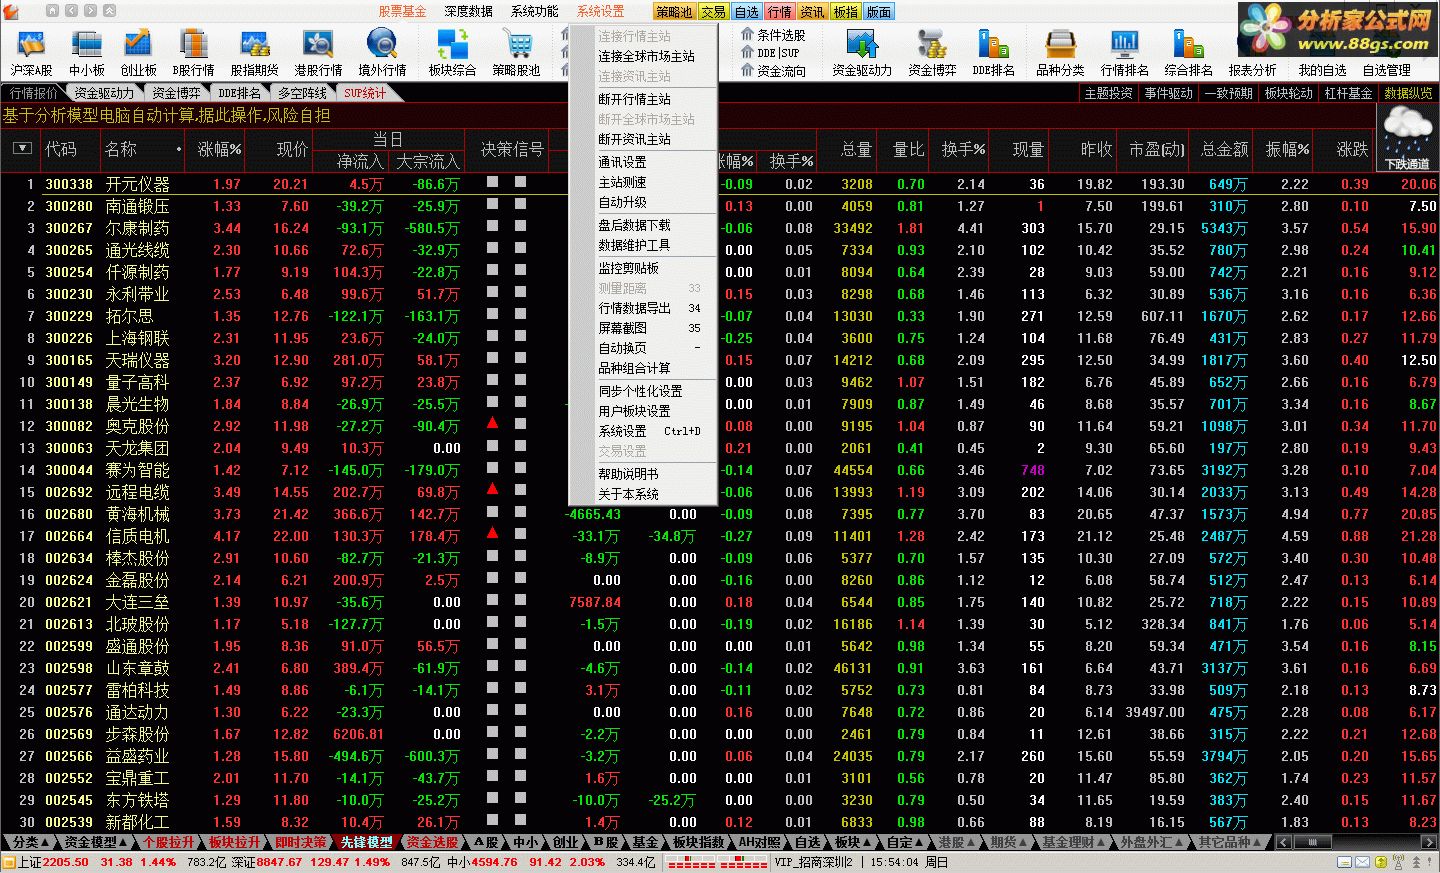Click the 主题投资 button
1440x873 pixels.
[1109, 93]
